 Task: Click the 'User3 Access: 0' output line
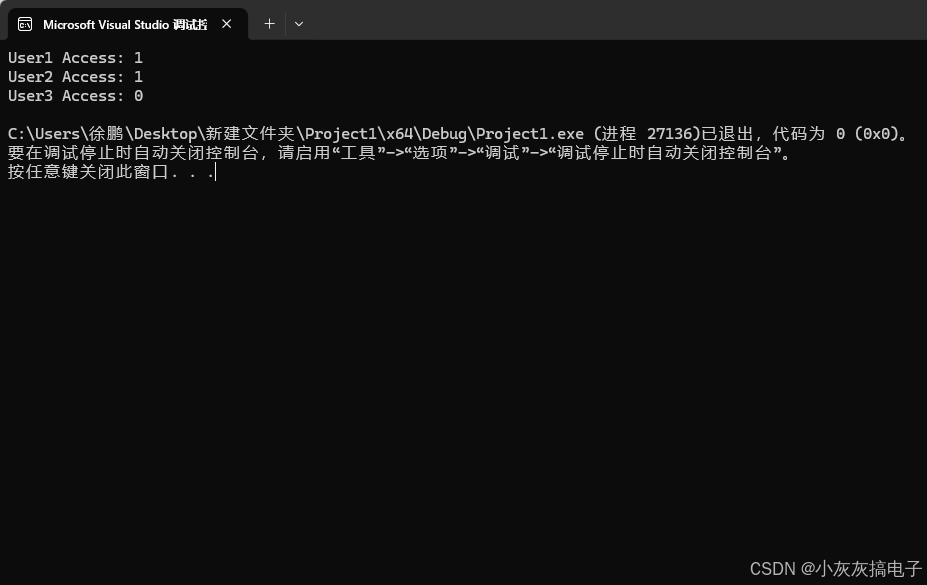tap(75, 96)
